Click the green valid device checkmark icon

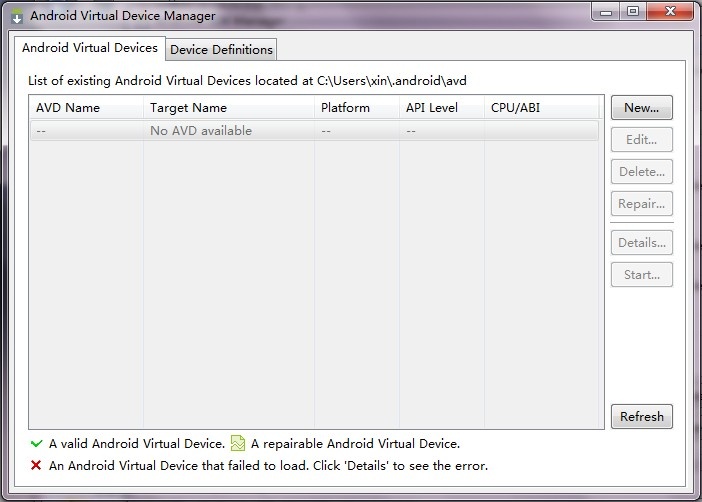37,443
